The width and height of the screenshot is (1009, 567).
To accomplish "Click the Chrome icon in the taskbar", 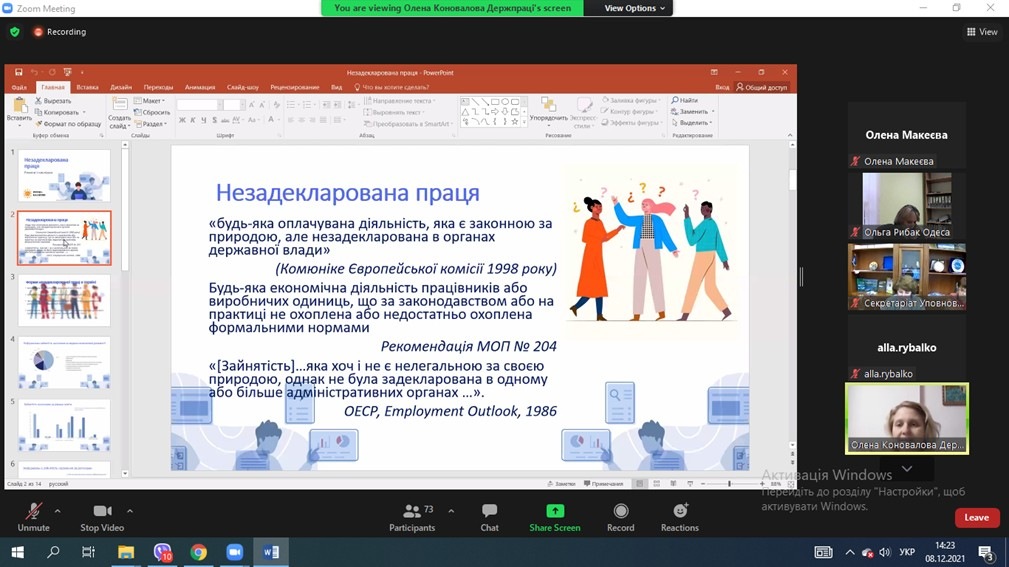I will pyautogui.click(x=199, y=552).
